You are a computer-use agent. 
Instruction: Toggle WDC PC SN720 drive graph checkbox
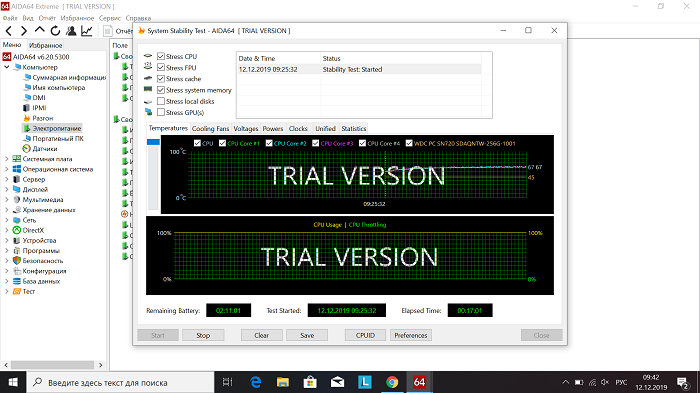tap(409, 143)
